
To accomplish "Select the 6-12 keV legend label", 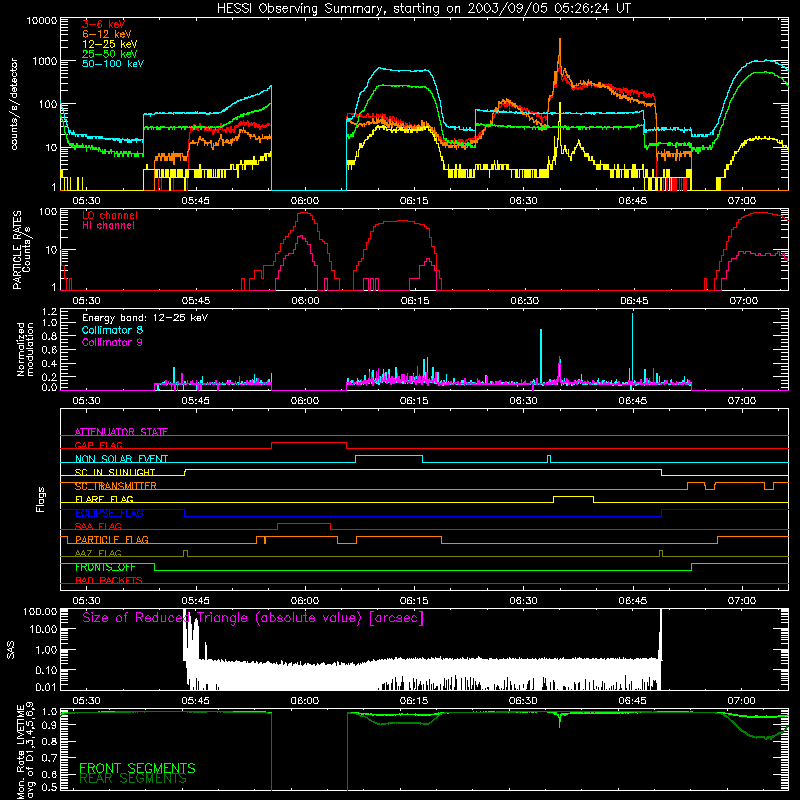I will (106, 34).
